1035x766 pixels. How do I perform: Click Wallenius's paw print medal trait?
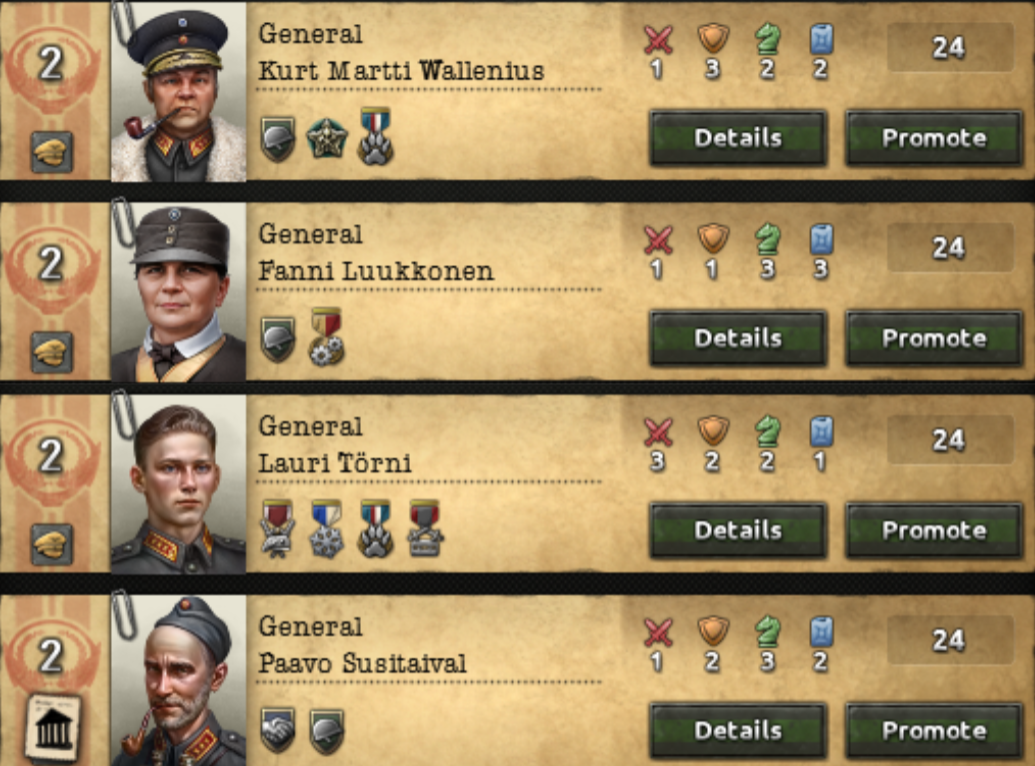tap(376, 136)
